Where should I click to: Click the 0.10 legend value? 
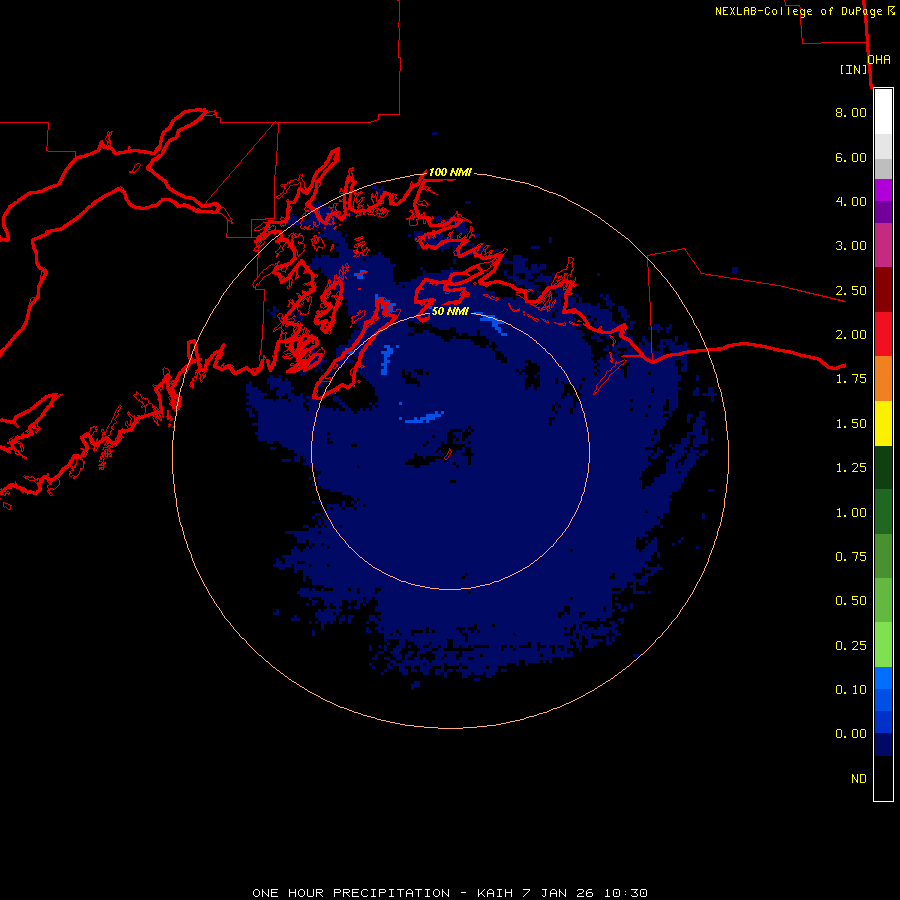pos(851,690)
